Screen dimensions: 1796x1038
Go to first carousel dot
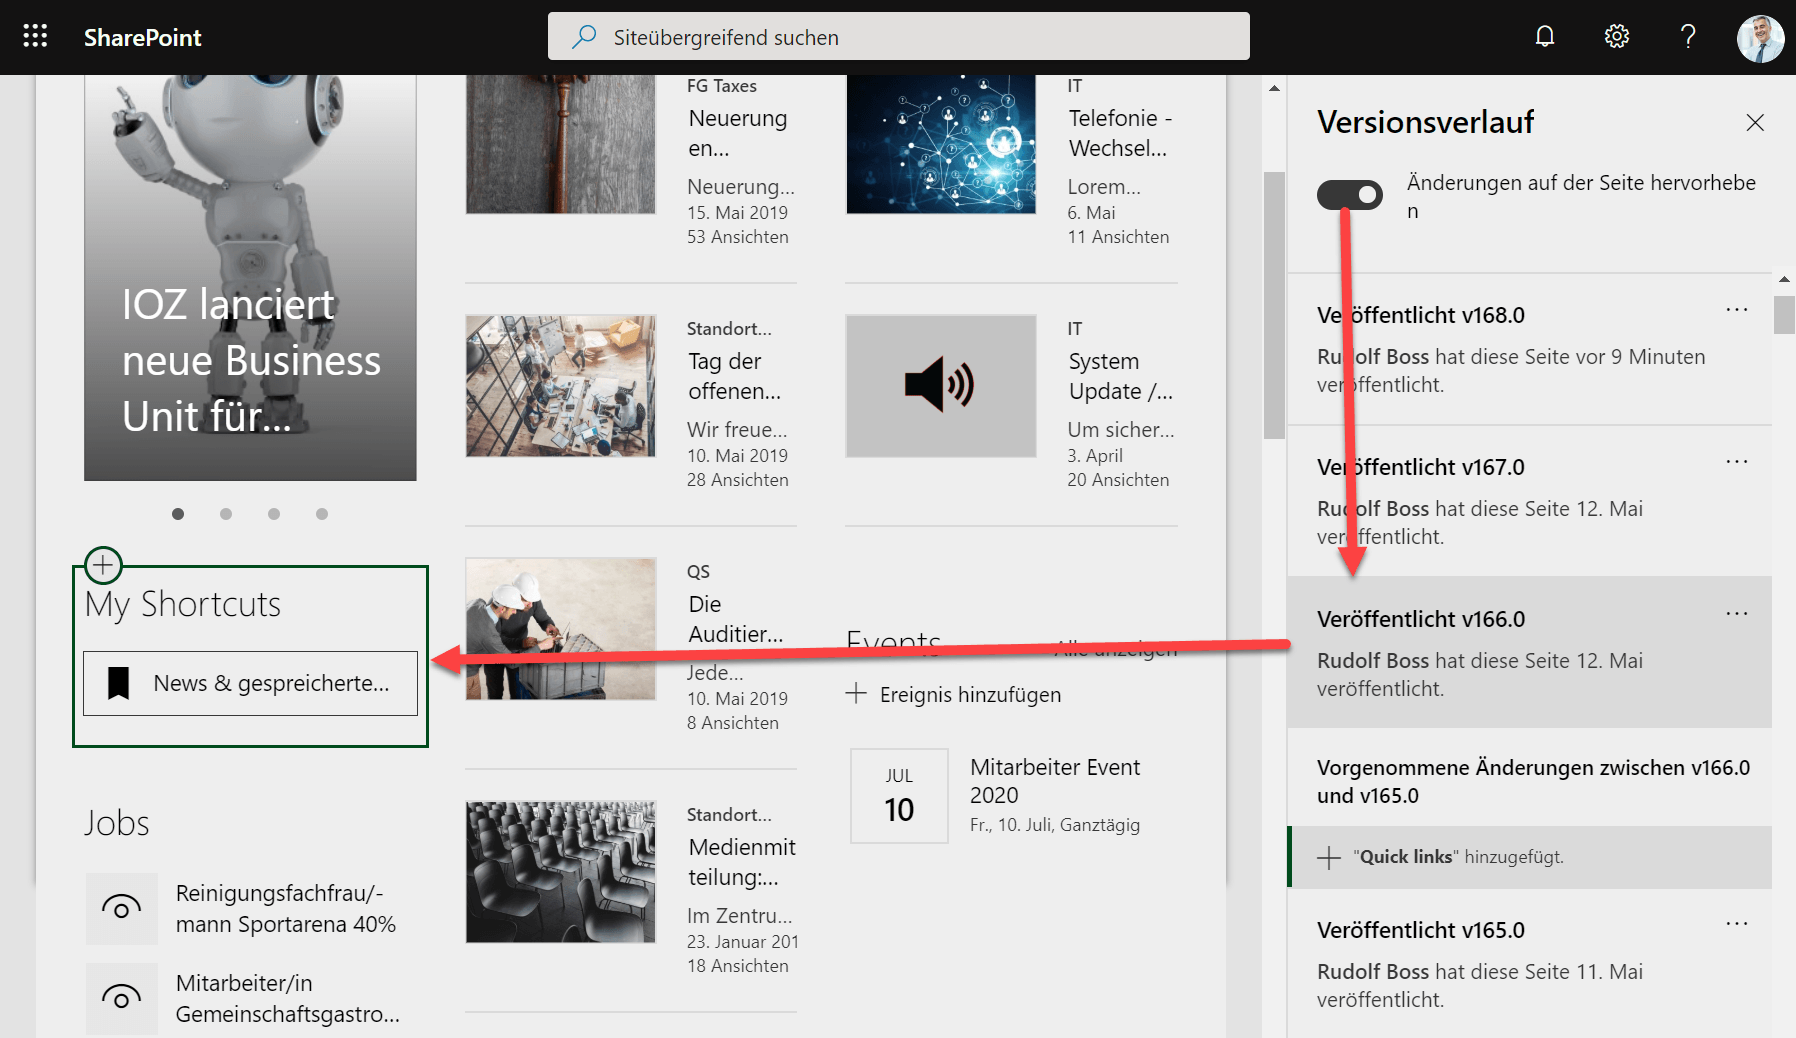[x=178, y=514]
